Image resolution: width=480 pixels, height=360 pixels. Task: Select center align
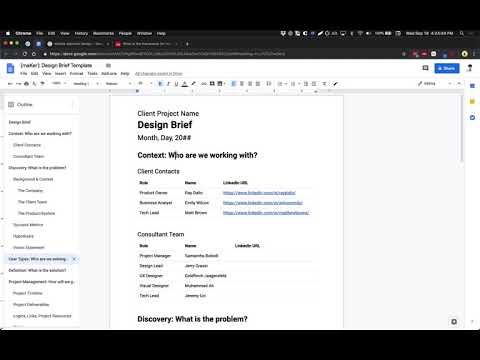click(x=242, y=84)
